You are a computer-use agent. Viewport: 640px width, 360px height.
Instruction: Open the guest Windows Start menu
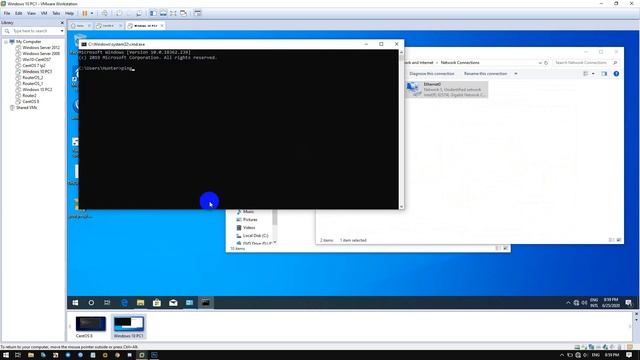[75, 303]
